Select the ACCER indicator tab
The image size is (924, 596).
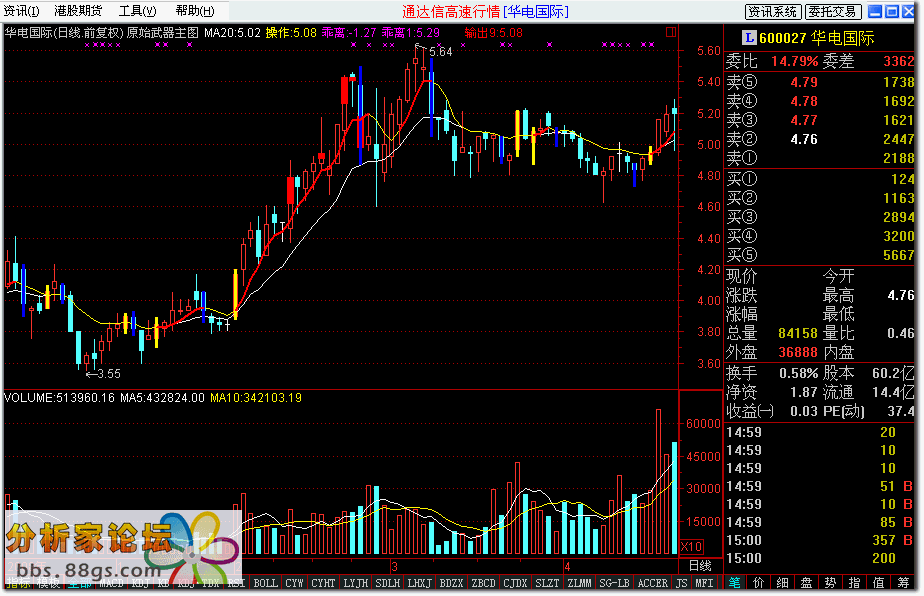652,583
